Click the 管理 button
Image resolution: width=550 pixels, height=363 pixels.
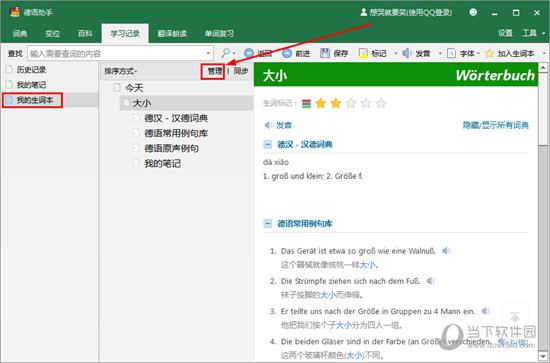(x=215, y=71)
